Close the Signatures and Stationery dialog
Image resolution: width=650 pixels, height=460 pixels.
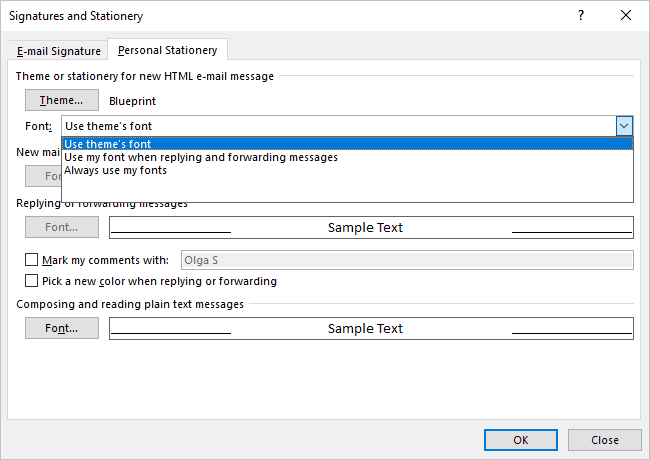pyautogui.click(x=626, y=15)
